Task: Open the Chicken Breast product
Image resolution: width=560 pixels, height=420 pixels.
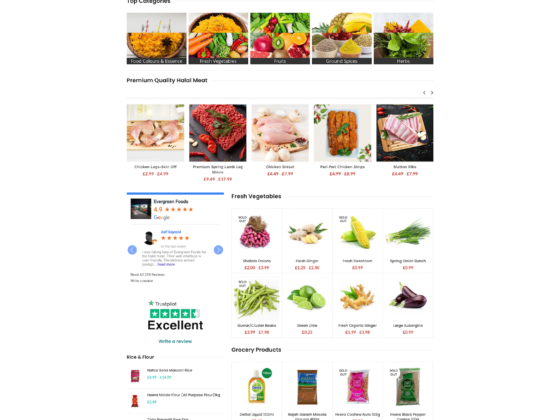Action: tap(280, 167)
